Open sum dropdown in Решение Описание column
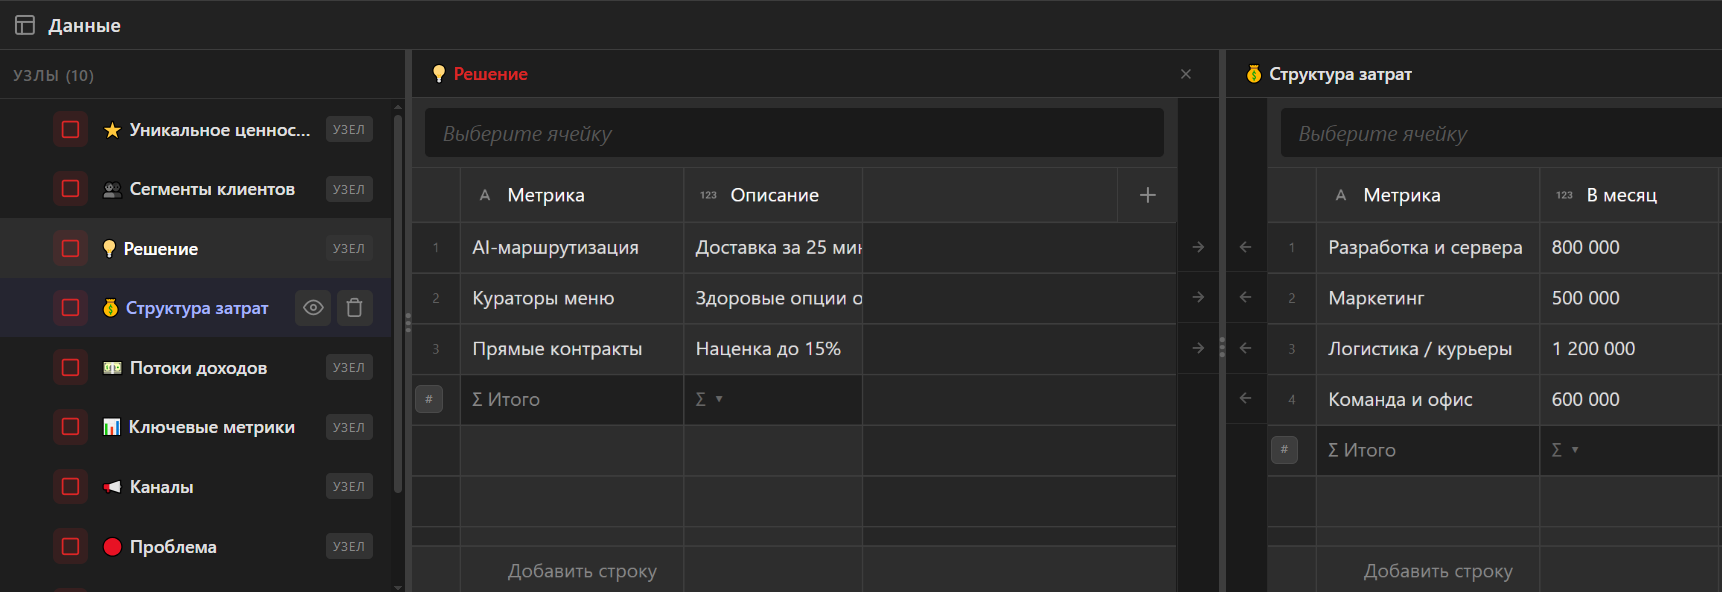1722x592 pixels. coord(709,399)
